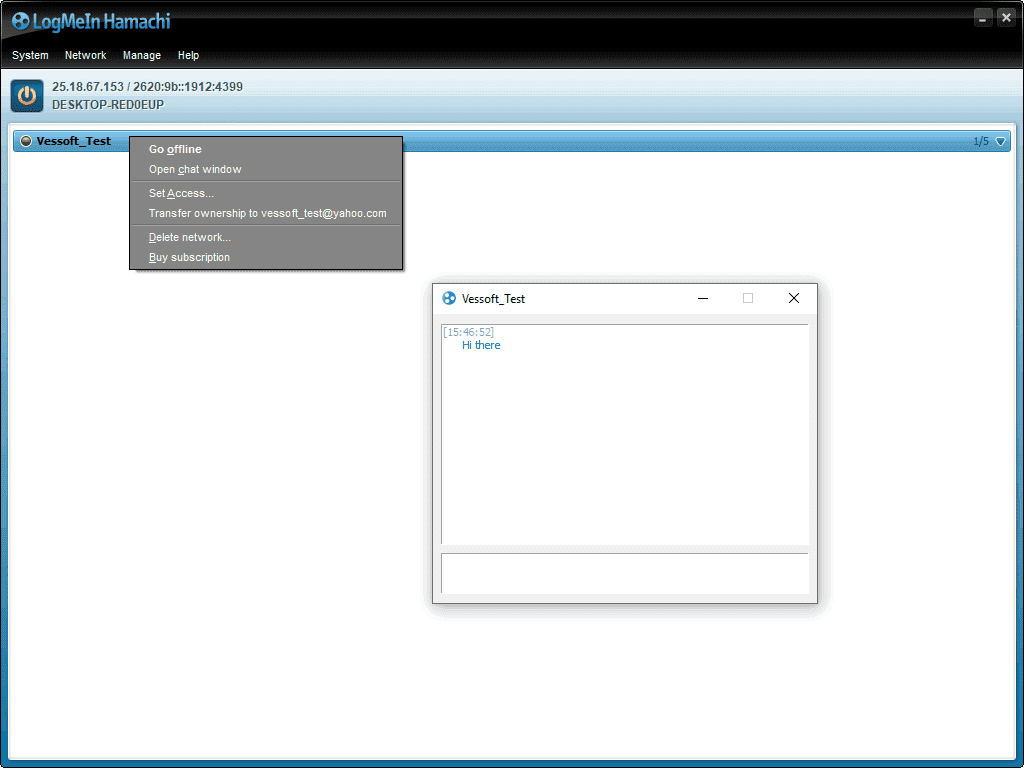Click the Vessoft_Test network status indicator
Viewport: 1024px width, 768px height.
pos(26,141)
